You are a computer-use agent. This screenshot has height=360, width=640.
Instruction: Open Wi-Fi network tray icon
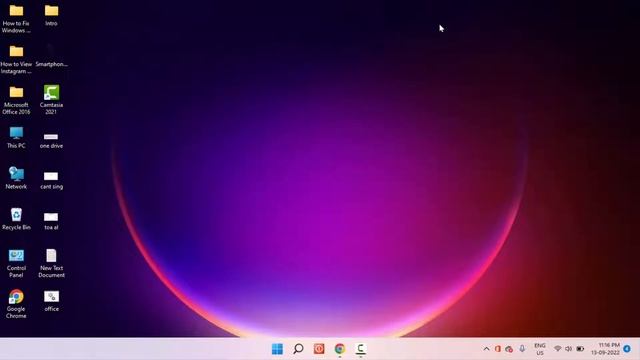coord(558,349)
